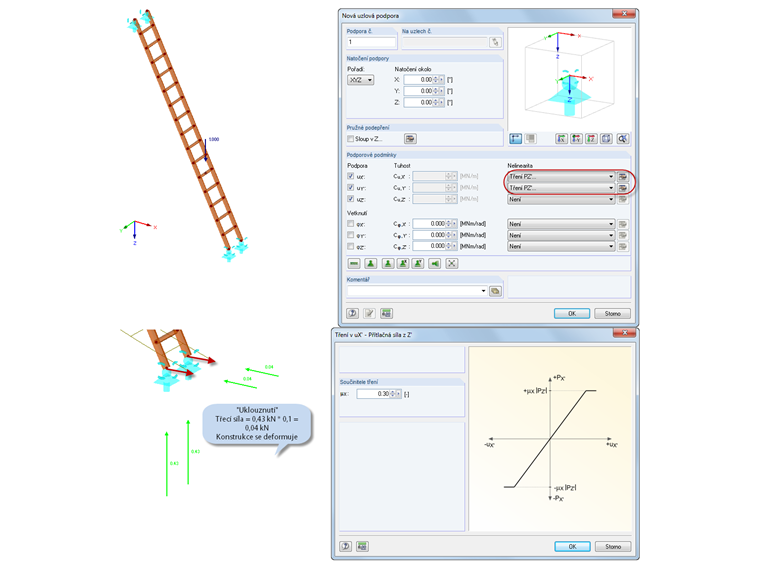760x570 pixels.
Task: Uncheck the uY' support checkbox
Action: click(350, 188)
